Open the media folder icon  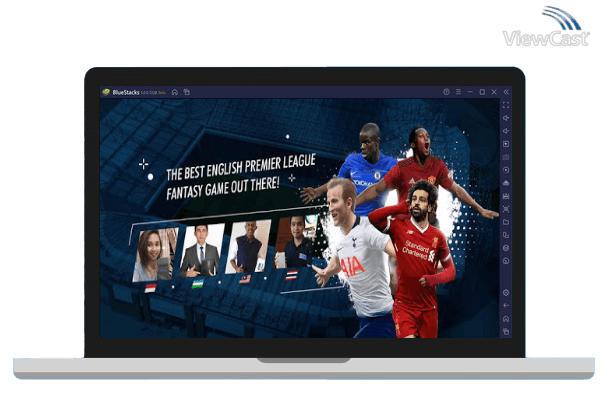(506, 222)
